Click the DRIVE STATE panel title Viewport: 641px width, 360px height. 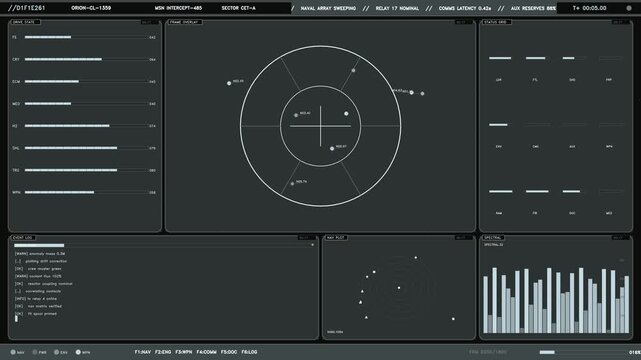[25, 22]
